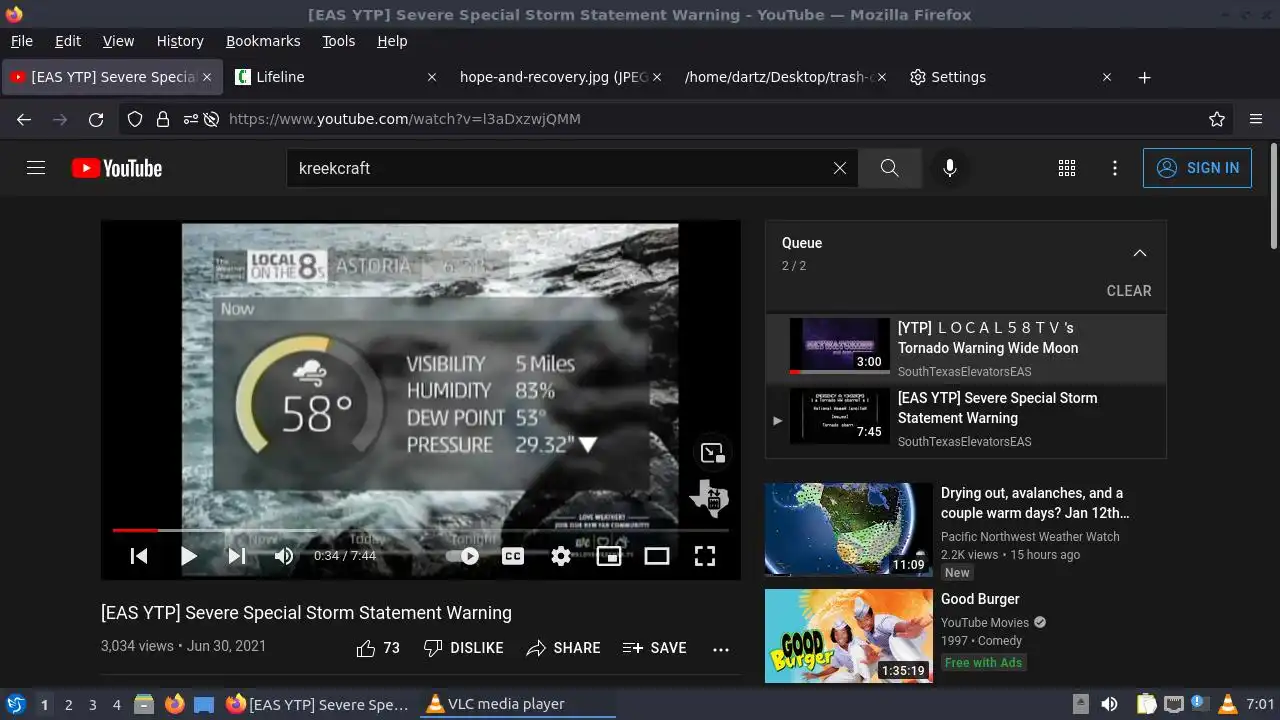Open the History menu
The image size is (1280, 720).
click(x=180, y=41)
